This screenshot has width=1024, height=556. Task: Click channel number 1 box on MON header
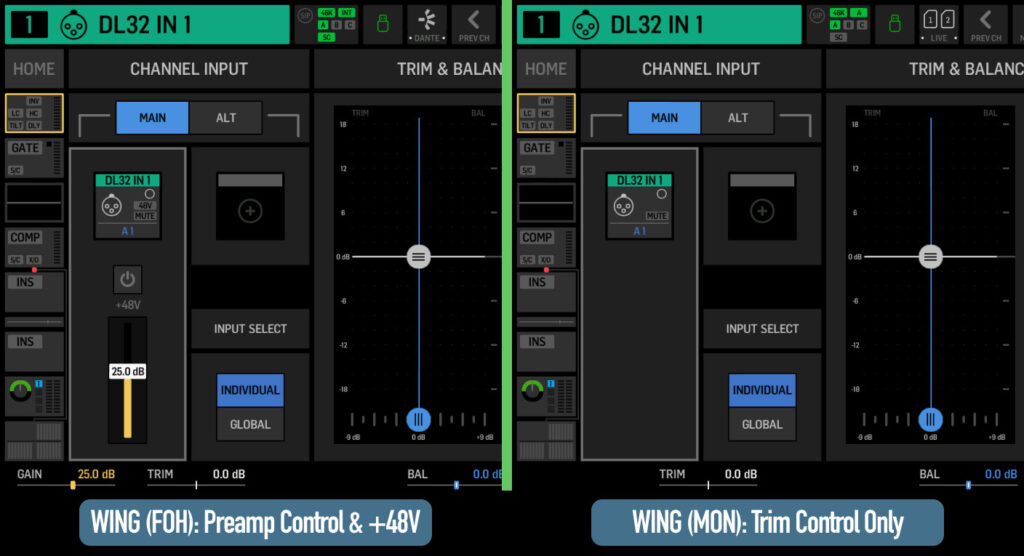click(540, 25)
